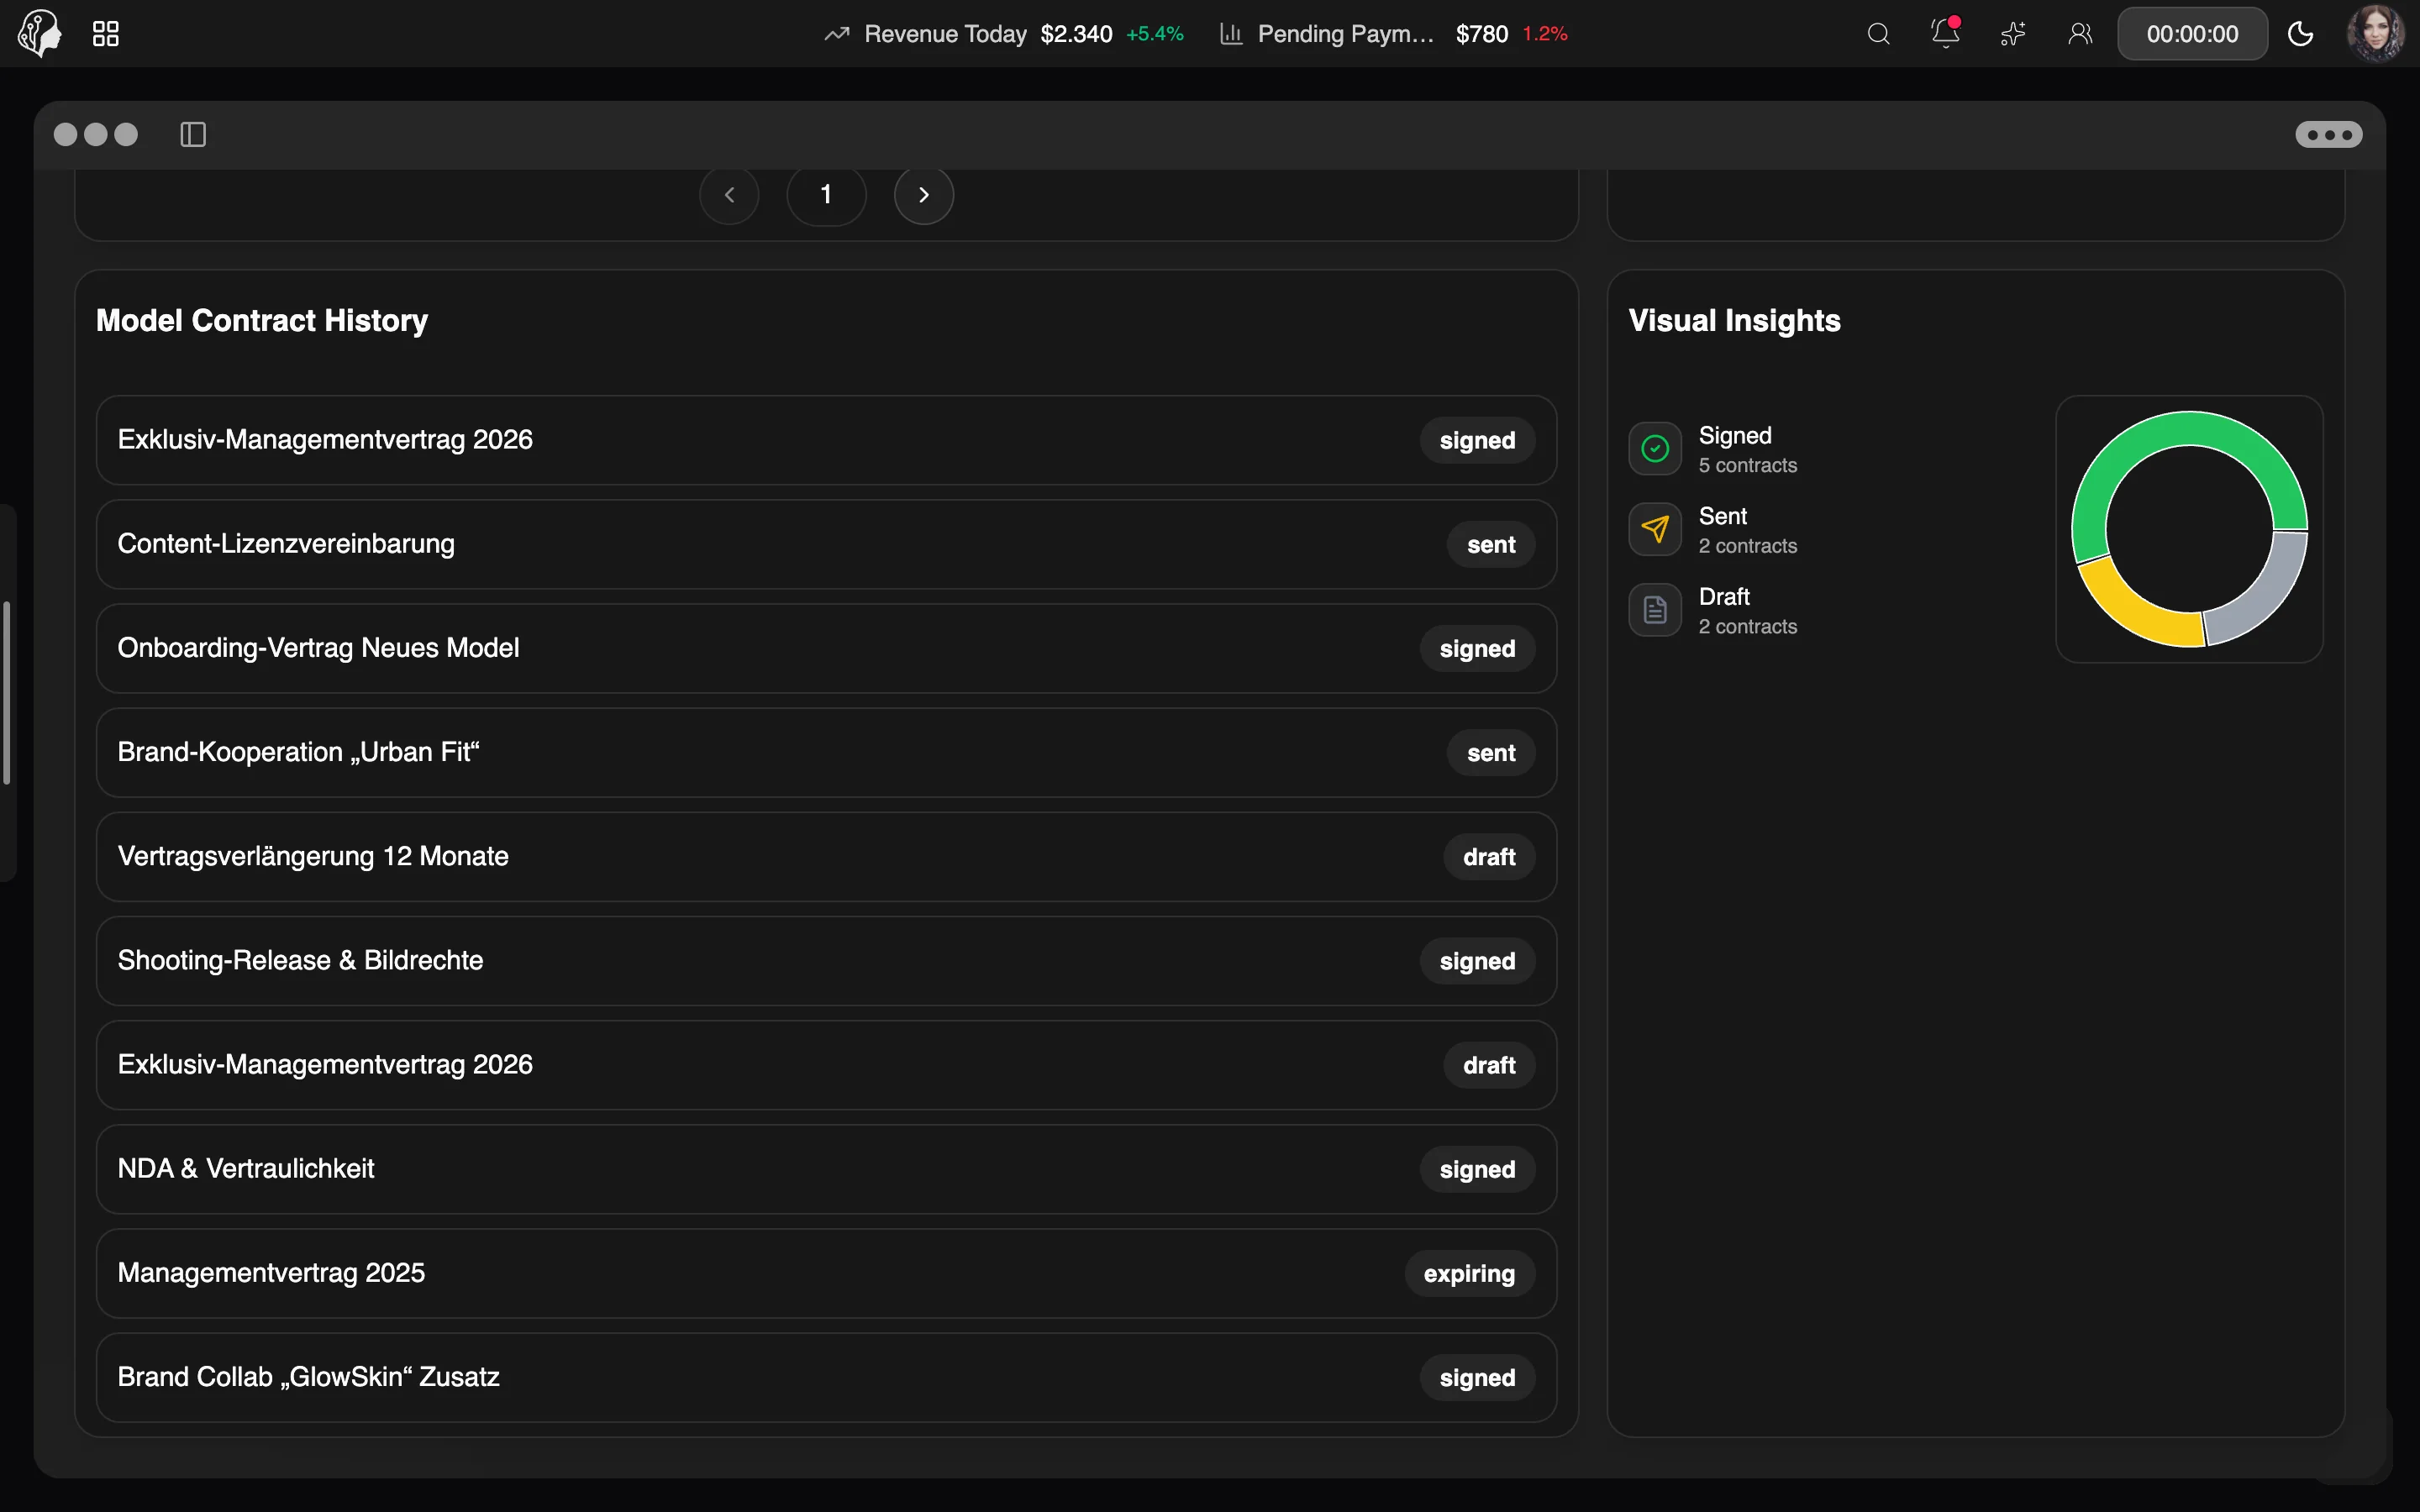This screenshot has width=2420, height=1512.
Task: Open the apps grid menu
Action: tap(106, 34)
